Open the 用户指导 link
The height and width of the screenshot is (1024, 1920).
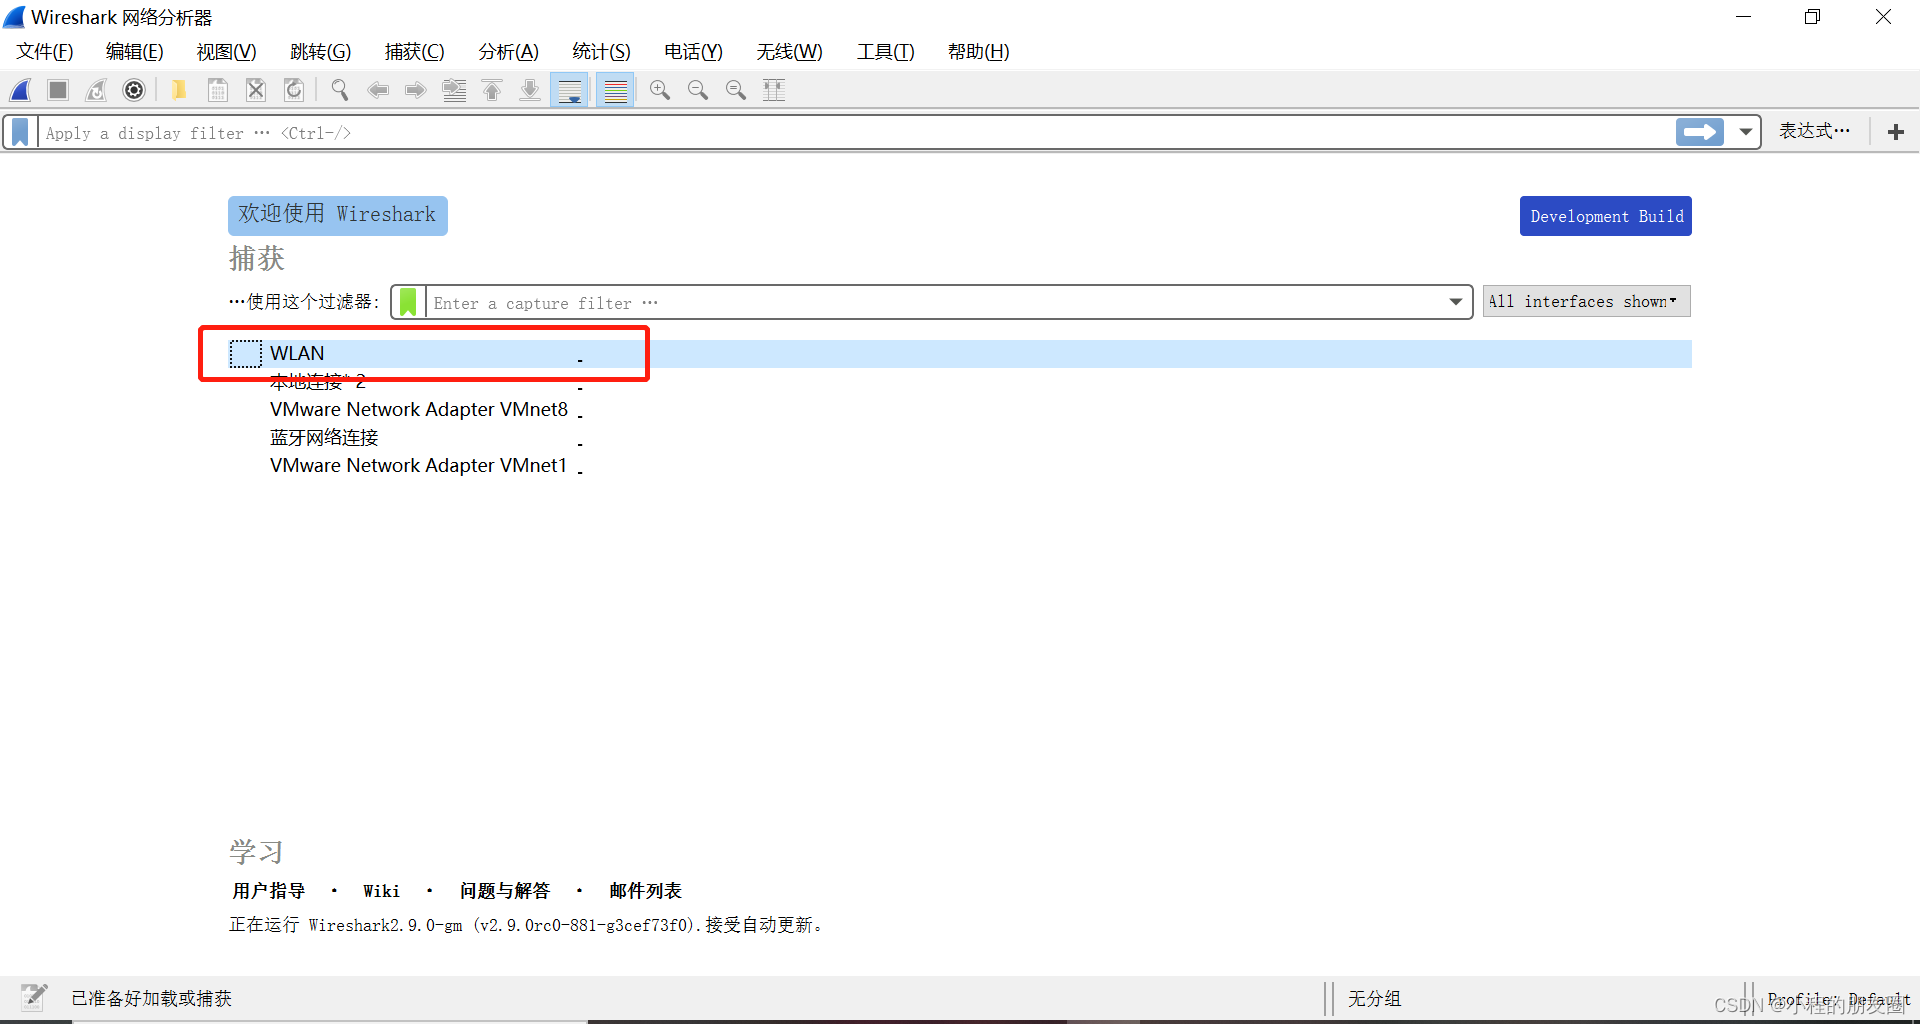coord(269,891)
